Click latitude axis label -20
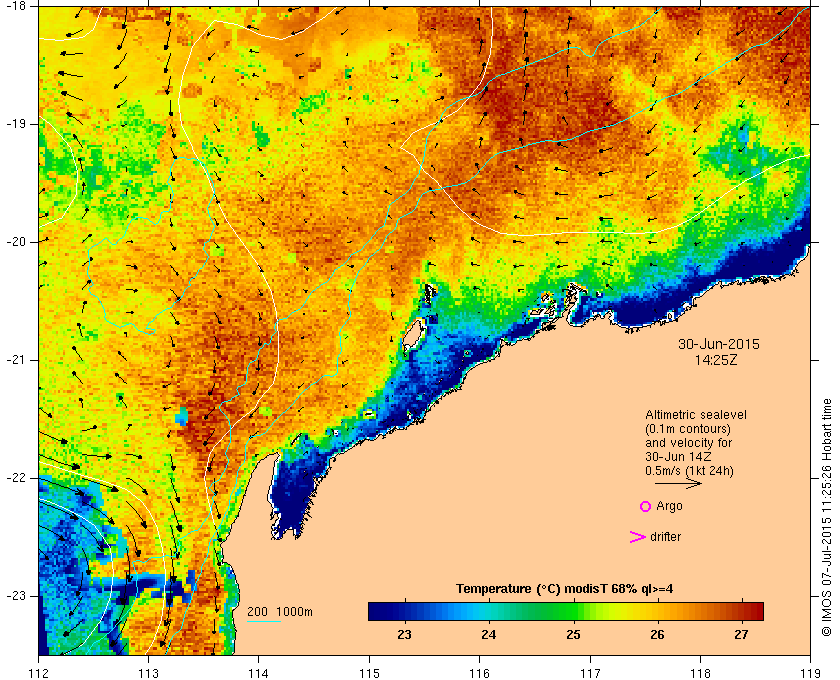This screenshot has height=680, width=840. 14,242
